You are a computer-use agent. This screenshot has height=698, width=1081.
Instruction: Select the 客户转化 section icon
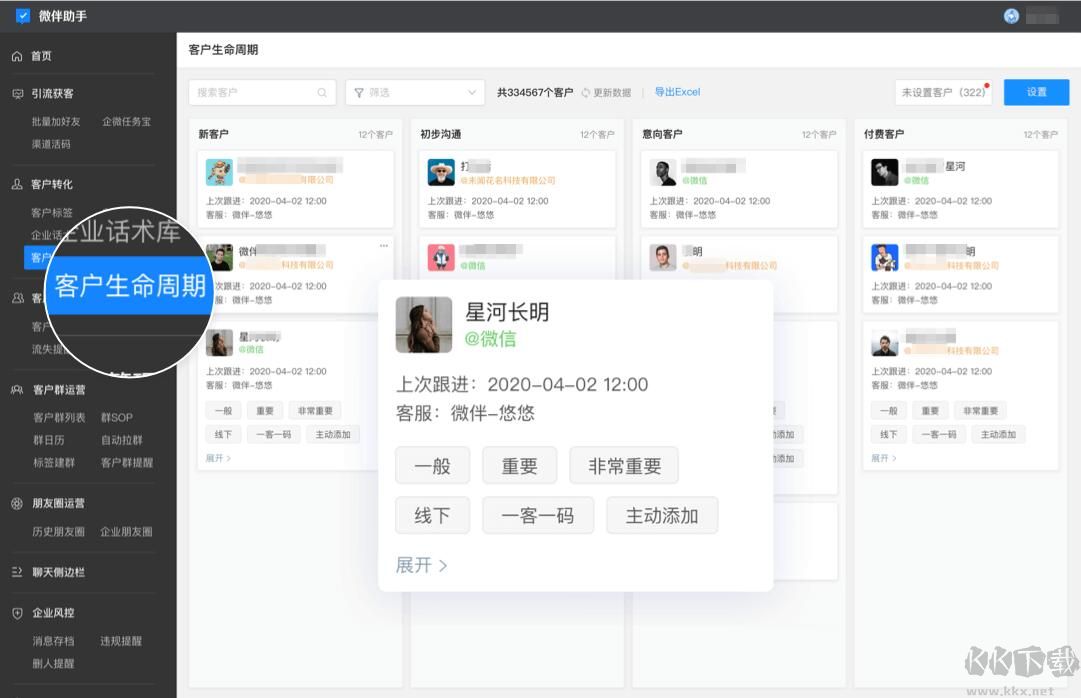[x=17, y=184]
